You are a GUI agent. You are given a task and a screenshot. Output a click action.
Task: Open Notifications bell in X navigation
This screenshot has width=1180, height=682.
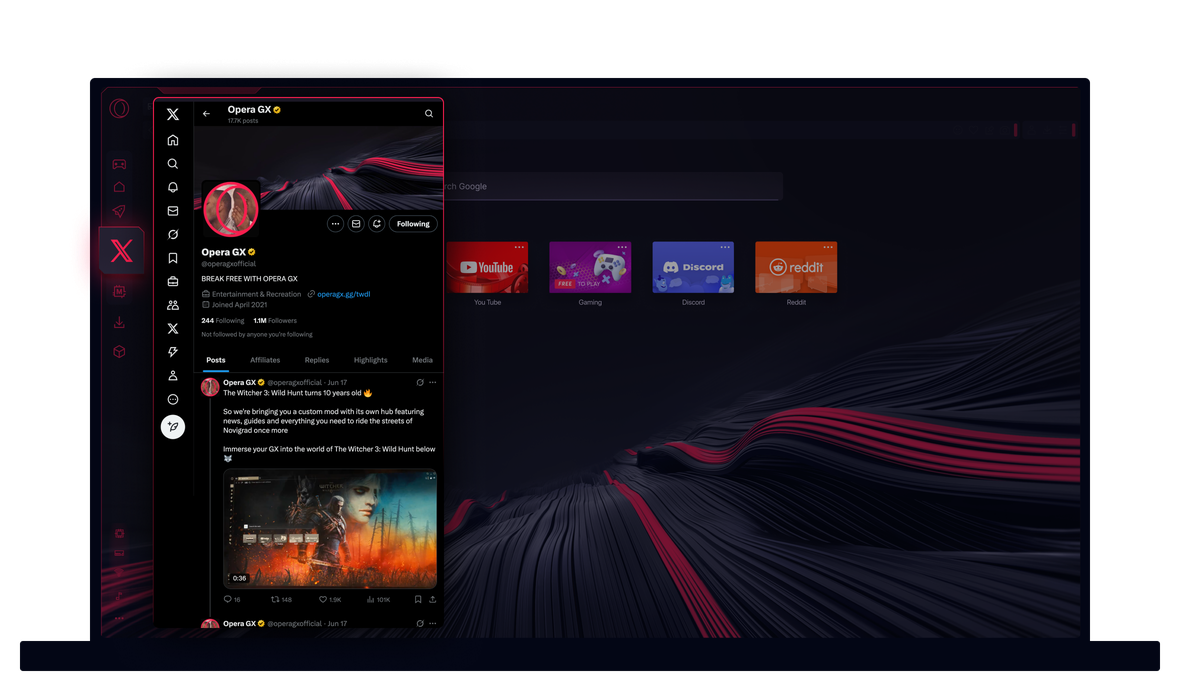172,187
